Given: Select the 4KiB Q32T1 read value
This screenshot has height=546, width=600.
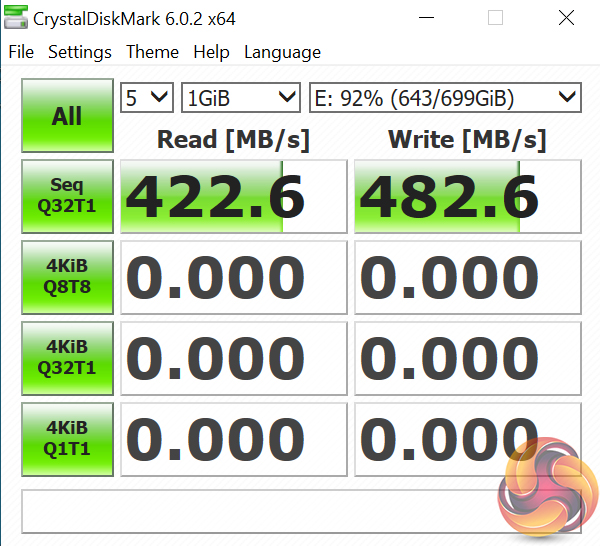Looking at the screenshot, I should (234, 358).
